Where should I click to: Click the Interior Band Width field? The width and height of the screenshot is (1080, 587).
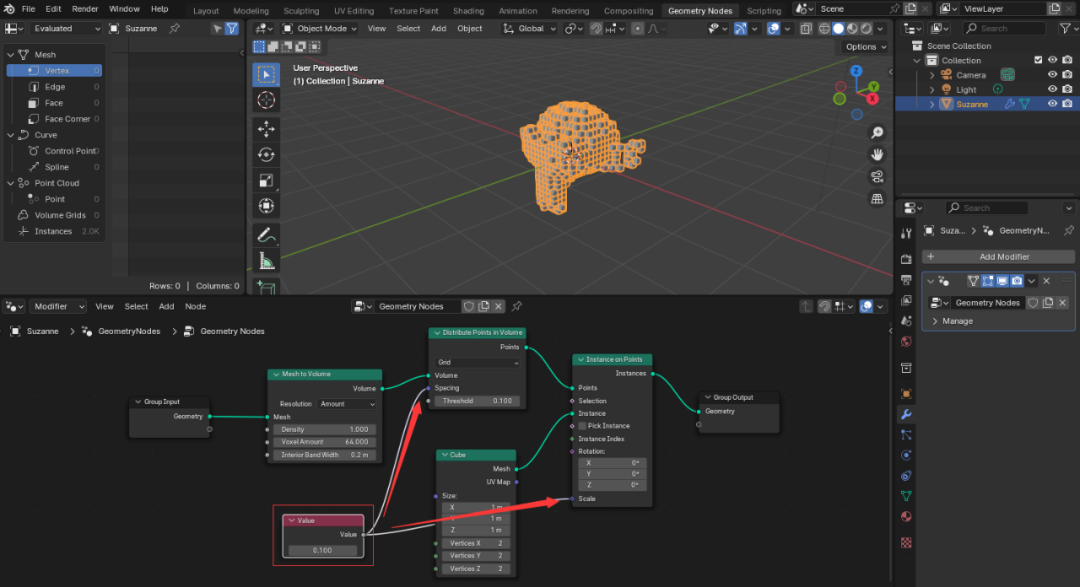click(x=324, y=455)
